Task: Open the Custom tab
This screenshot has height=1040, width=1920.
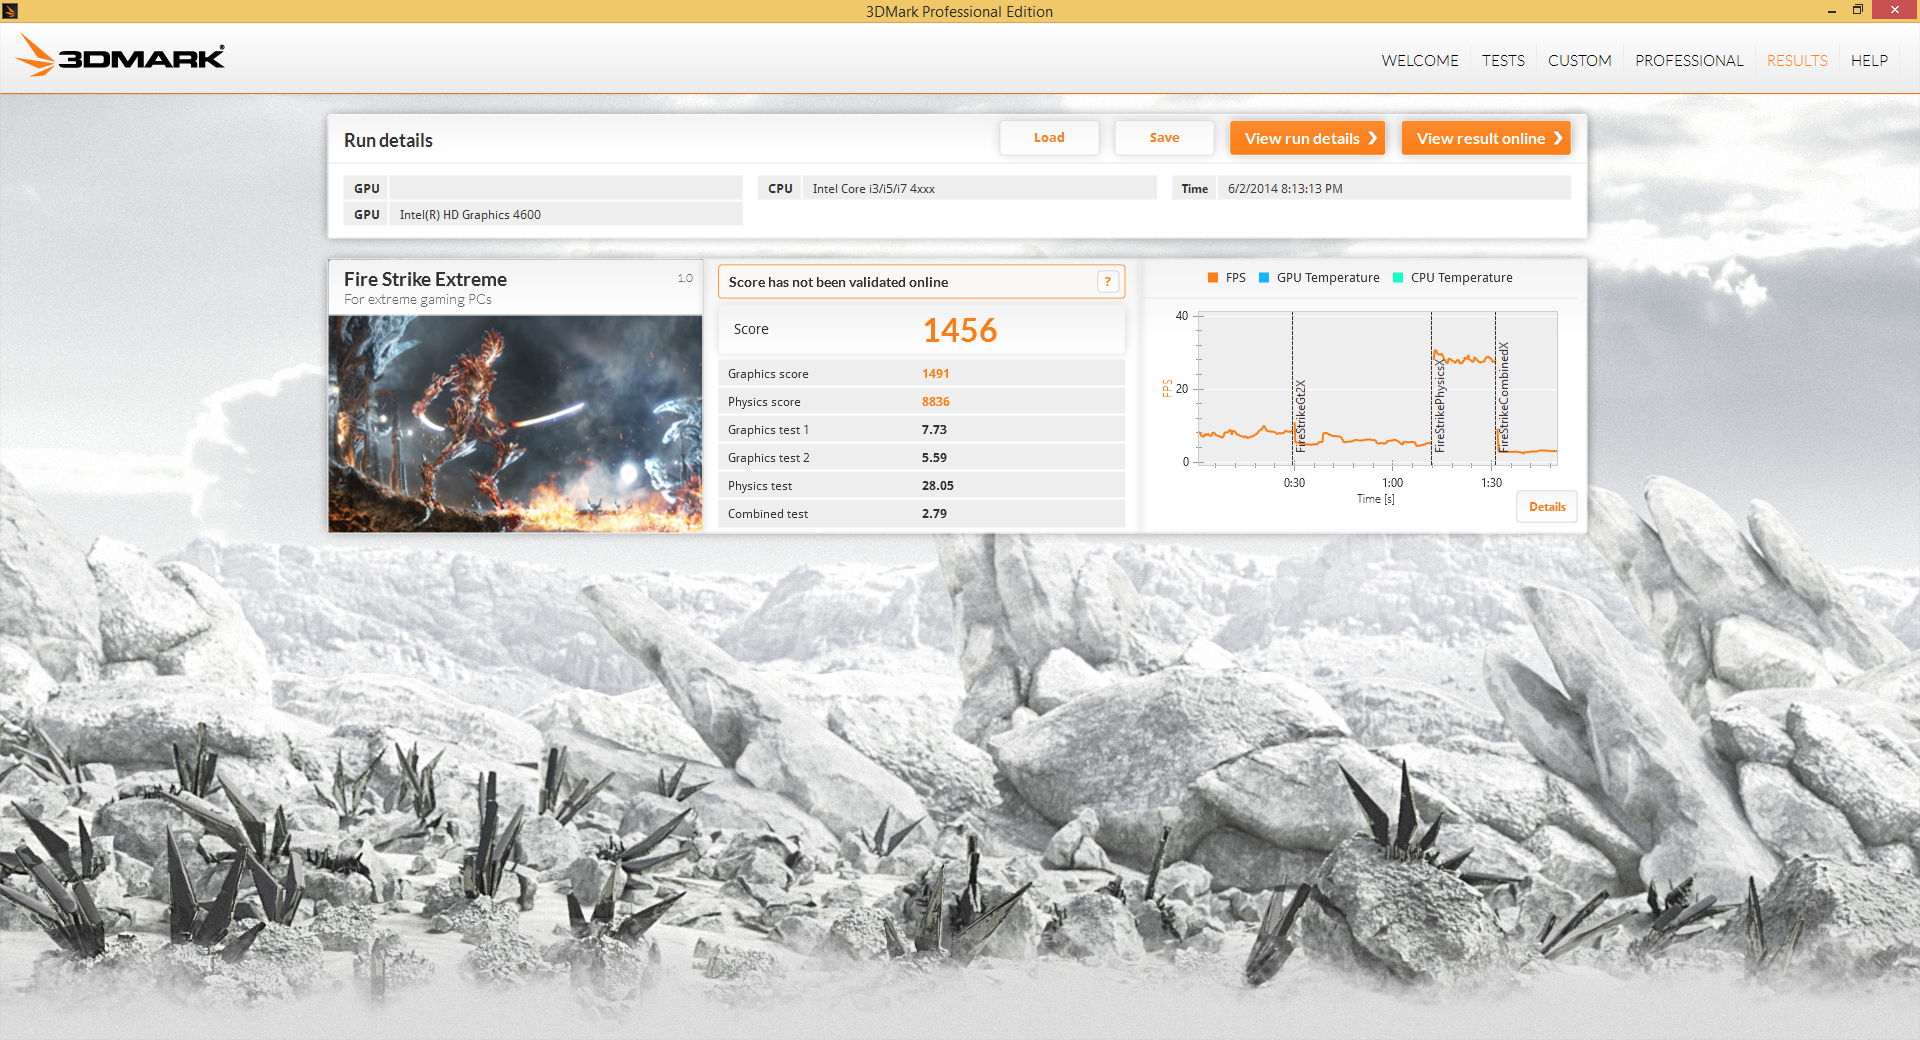Action: (1579, 60)
